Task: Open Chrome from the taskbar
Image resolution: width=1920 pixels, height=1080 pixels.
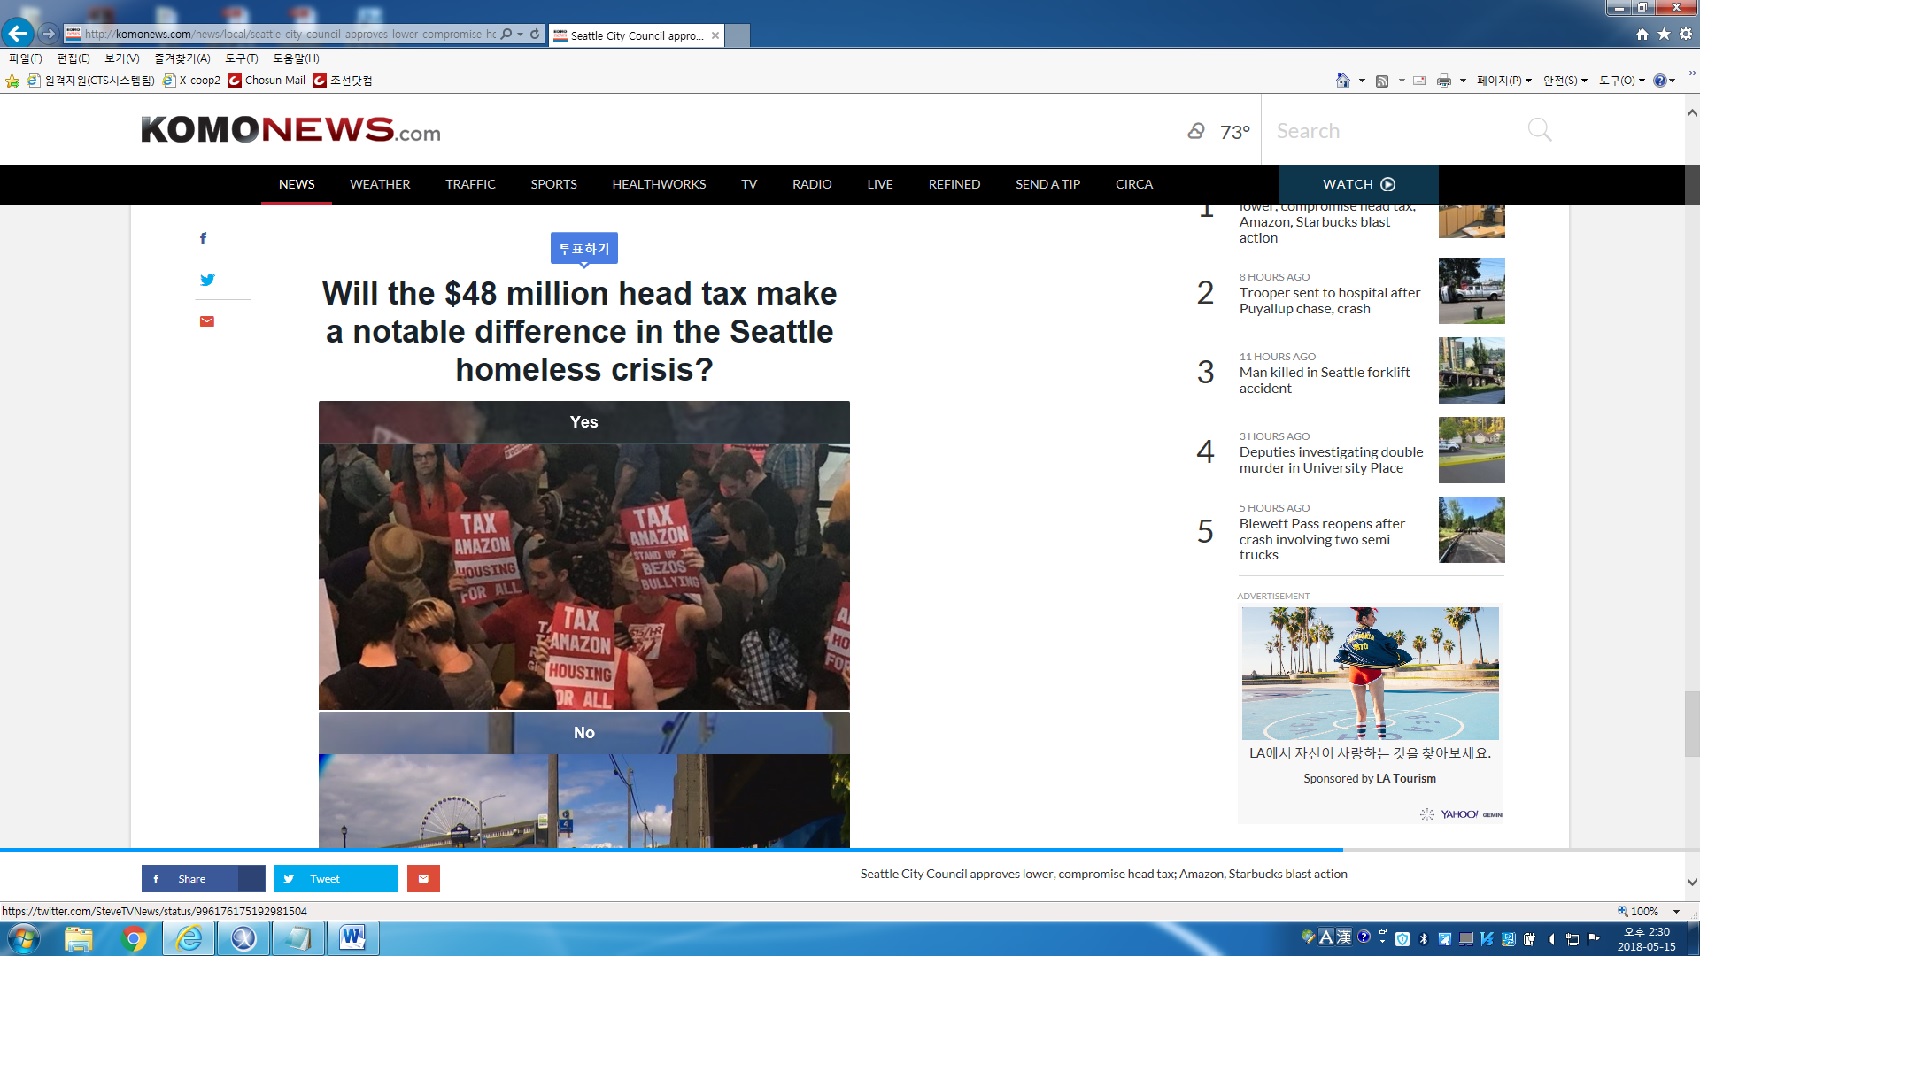Action: (x=134, y=939)
